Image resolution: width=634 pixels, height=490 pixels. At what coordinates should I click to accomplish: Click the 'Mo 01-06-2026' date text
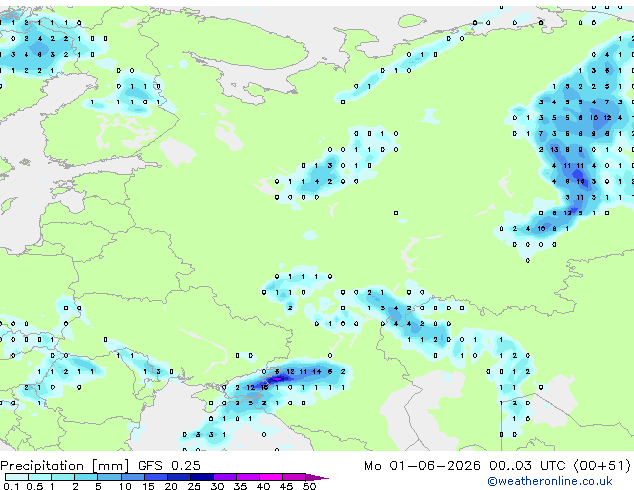(422, 466)
